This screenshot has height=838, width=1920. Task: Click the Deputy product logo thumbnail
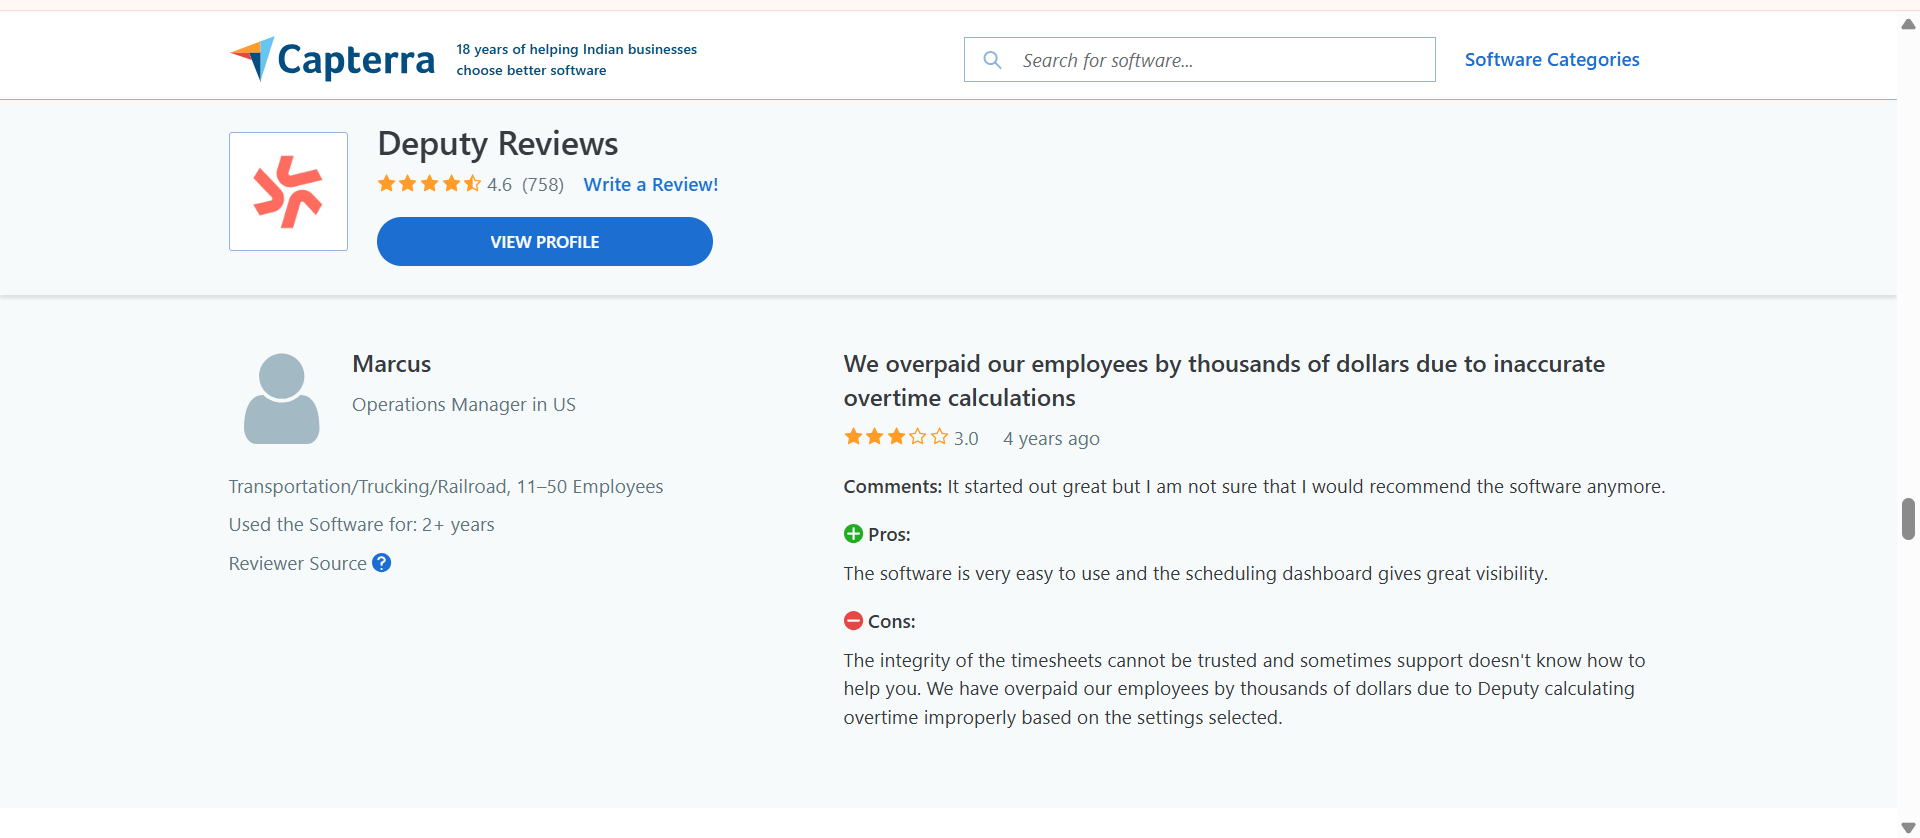click(x=288, y=191)
